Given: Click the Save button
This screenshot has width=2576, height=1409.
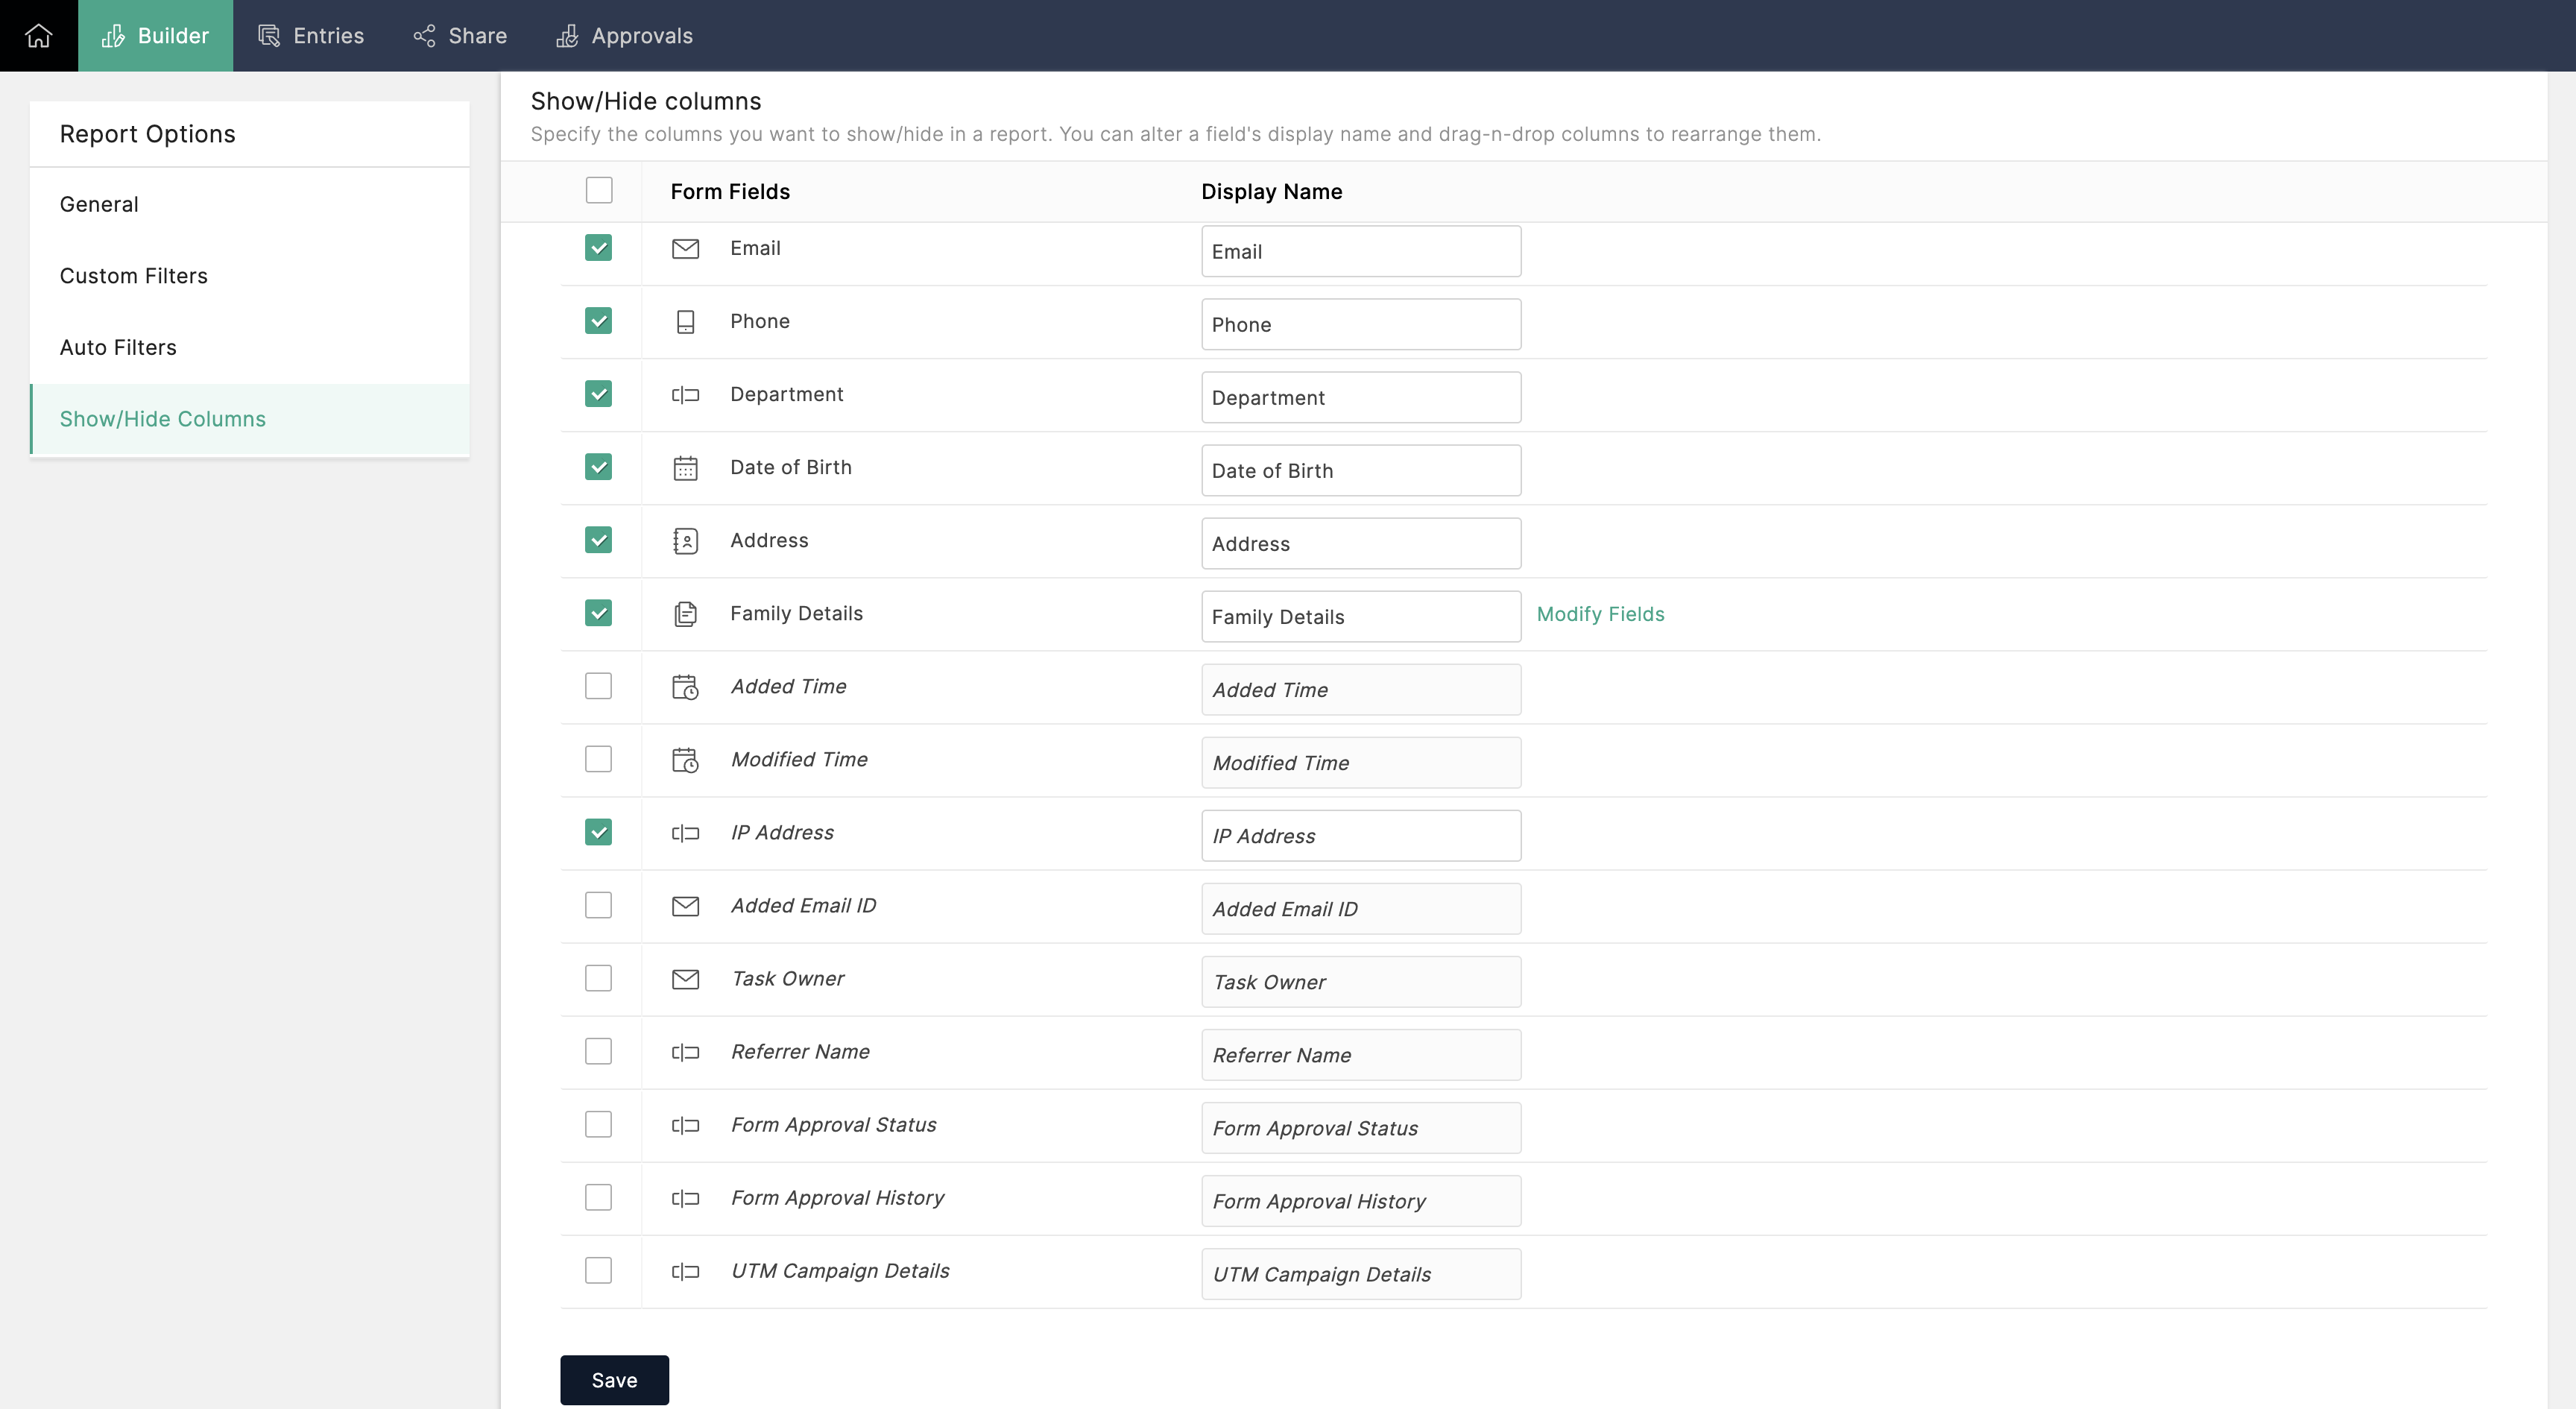Looking at the screenshot, I should pyautogui.click(x=614, y=1380).
